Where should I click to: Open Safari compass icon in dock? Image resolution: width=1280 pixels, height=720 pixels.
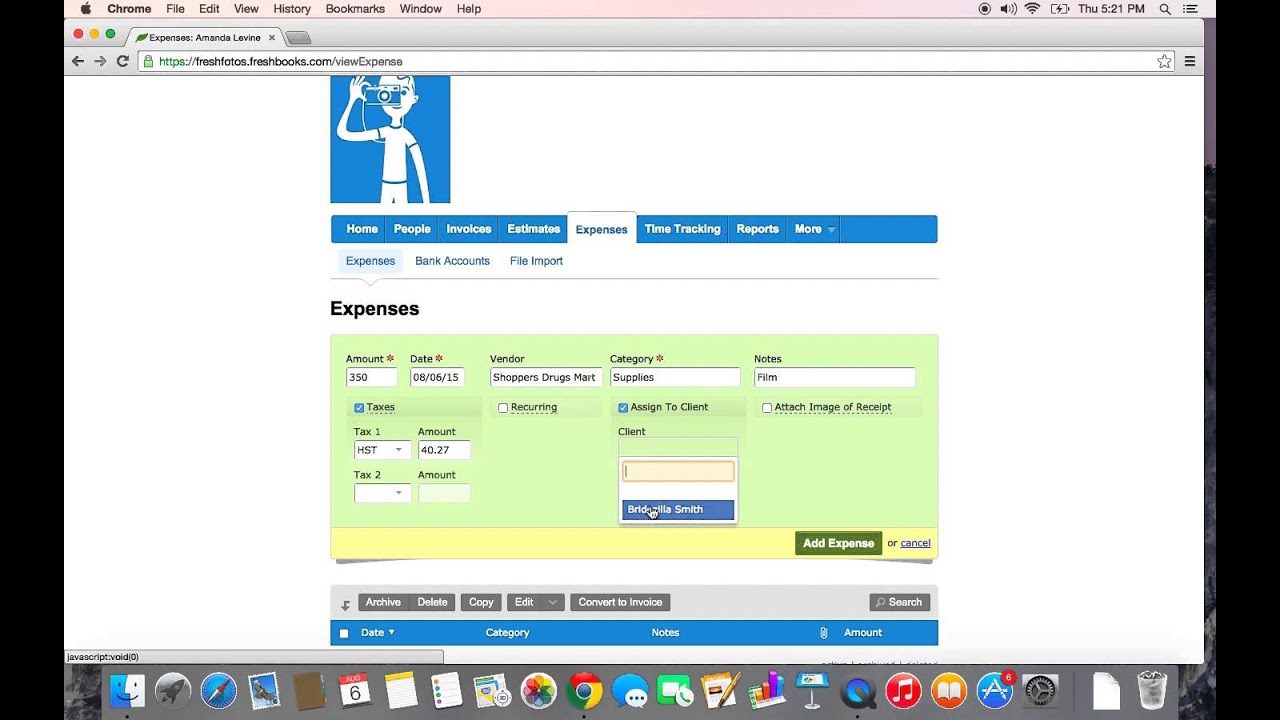pyautogui.click(x=219, y=691)
